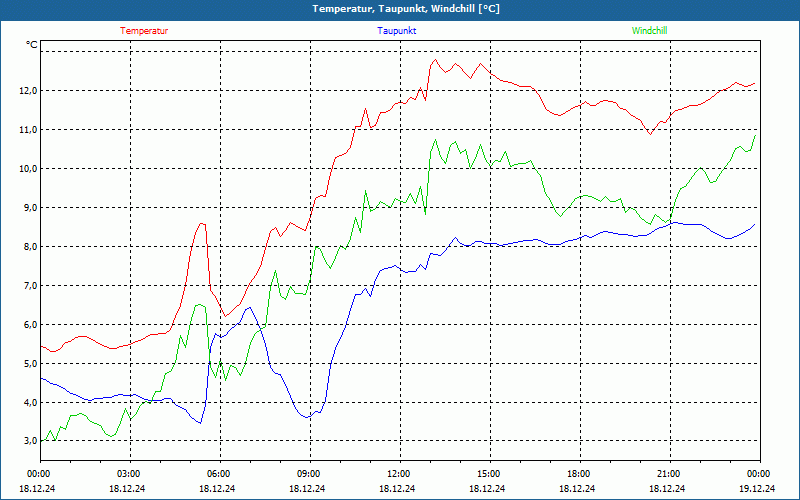Click the blue Taupunkt legend label
The height and width of the screenshot is (500, 800).
[x=396, y=31]
